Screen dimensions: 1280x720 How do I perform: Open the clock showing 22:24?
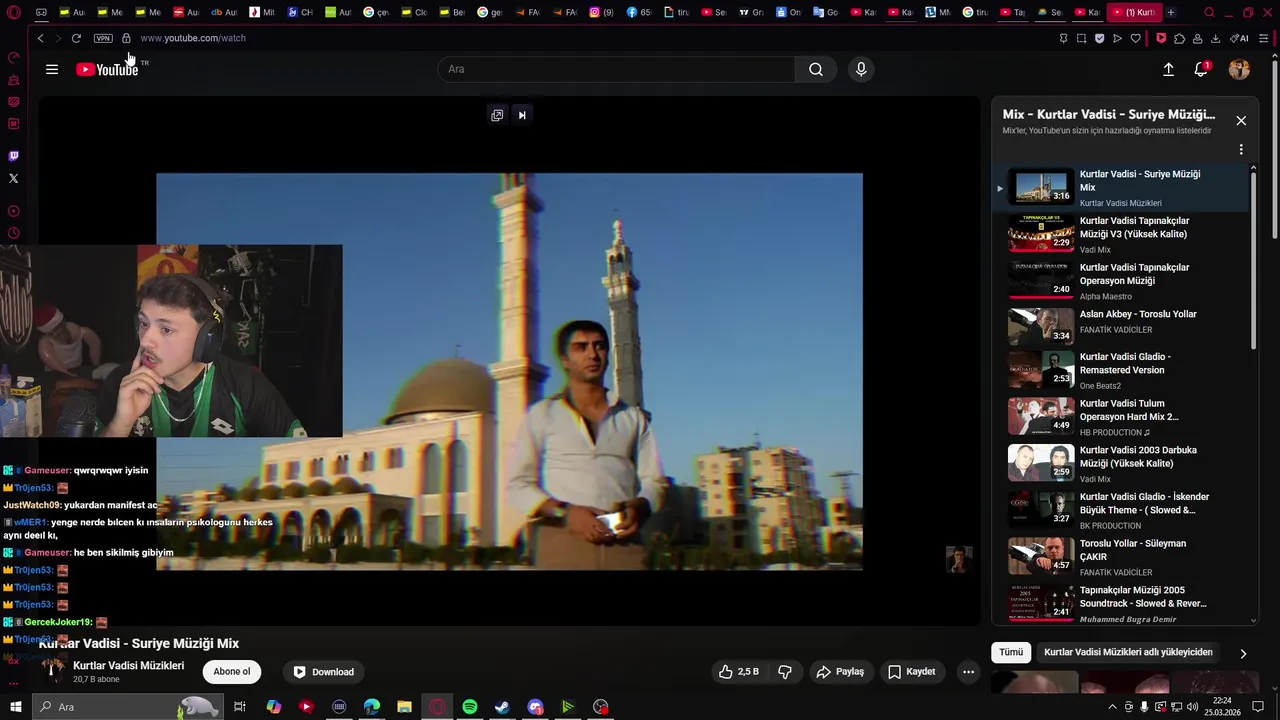1222,707
